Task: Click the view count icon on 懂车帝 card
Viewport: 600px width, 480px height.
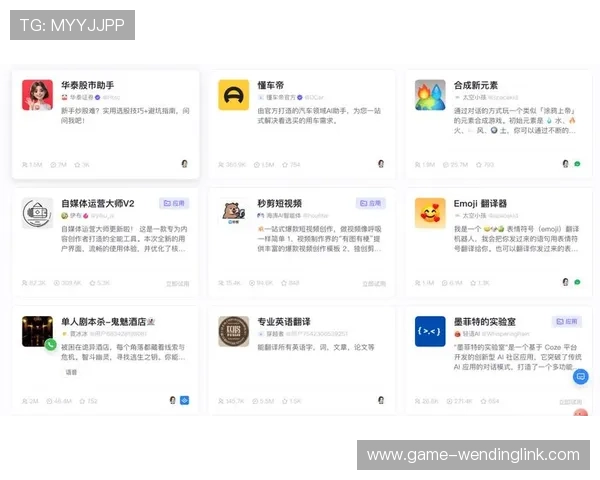Action: (257, 165)
